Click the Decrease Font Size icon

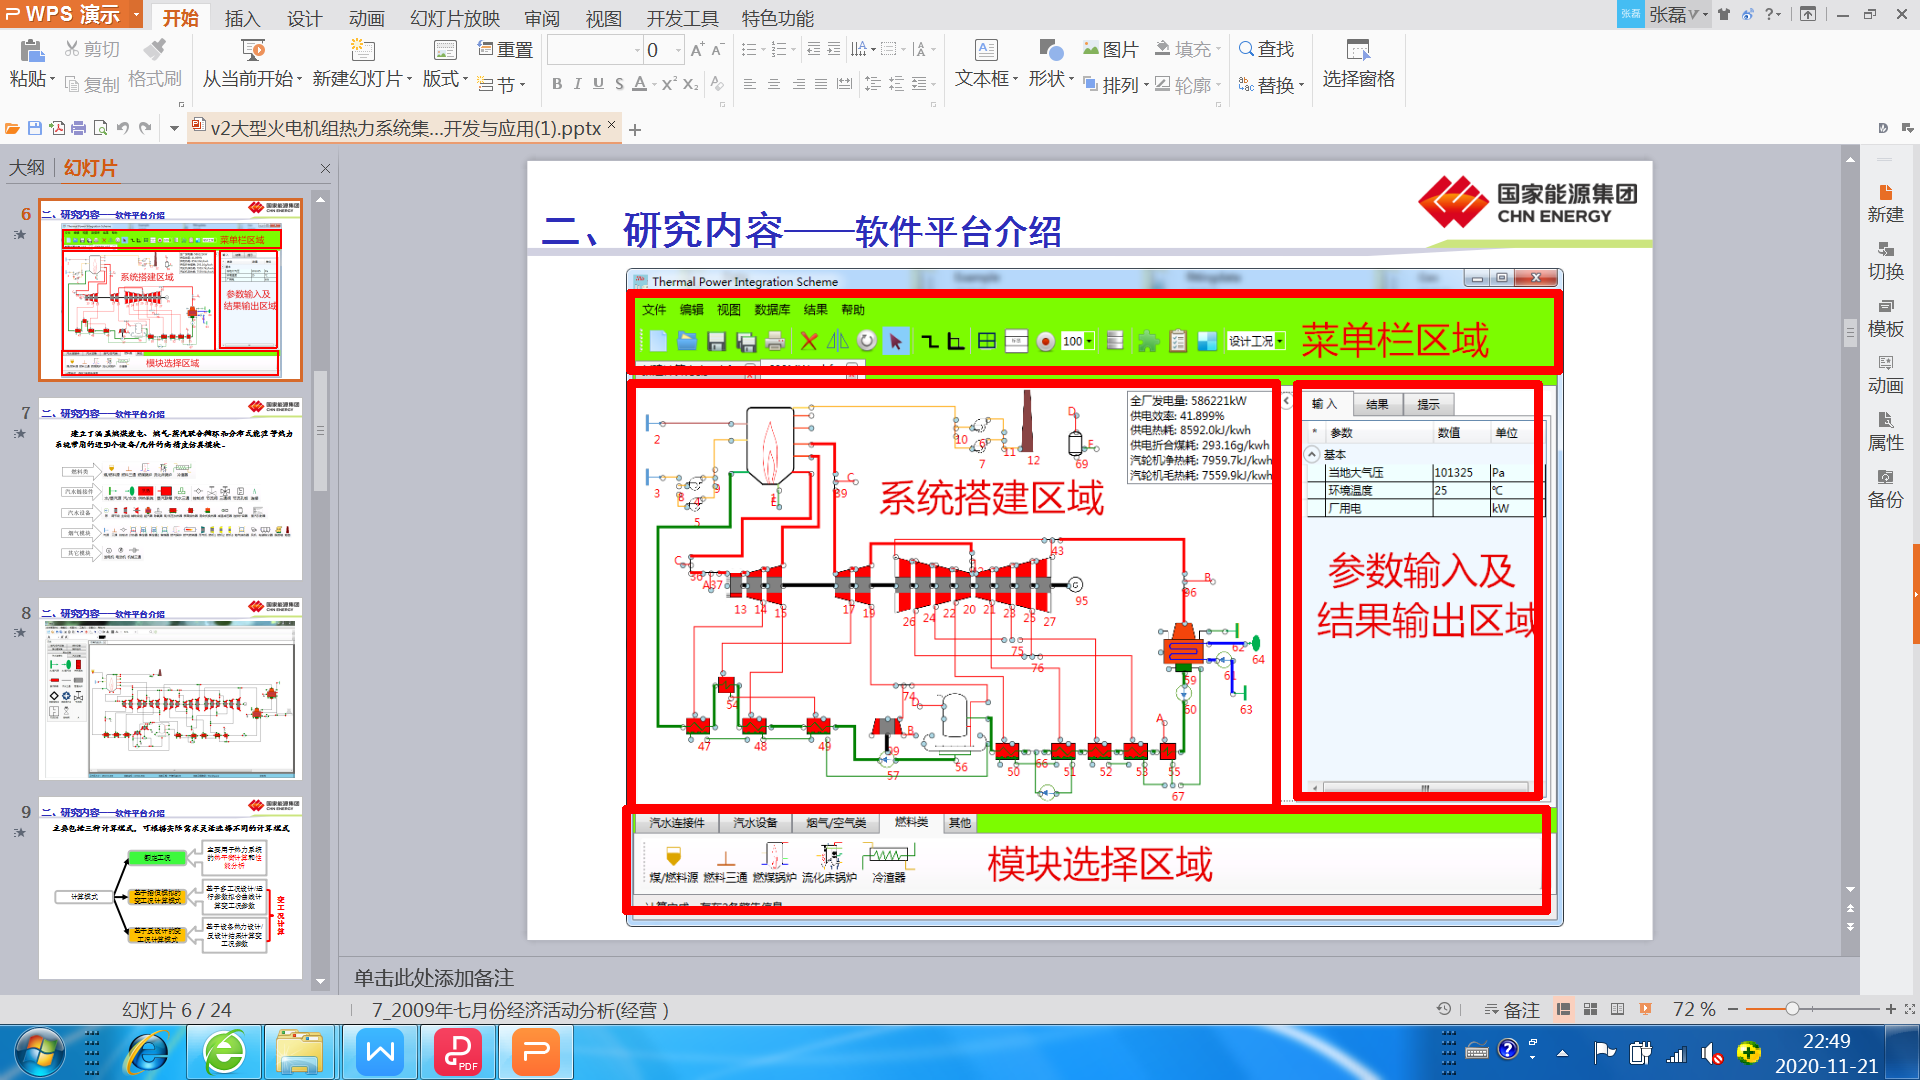point(717,49)
